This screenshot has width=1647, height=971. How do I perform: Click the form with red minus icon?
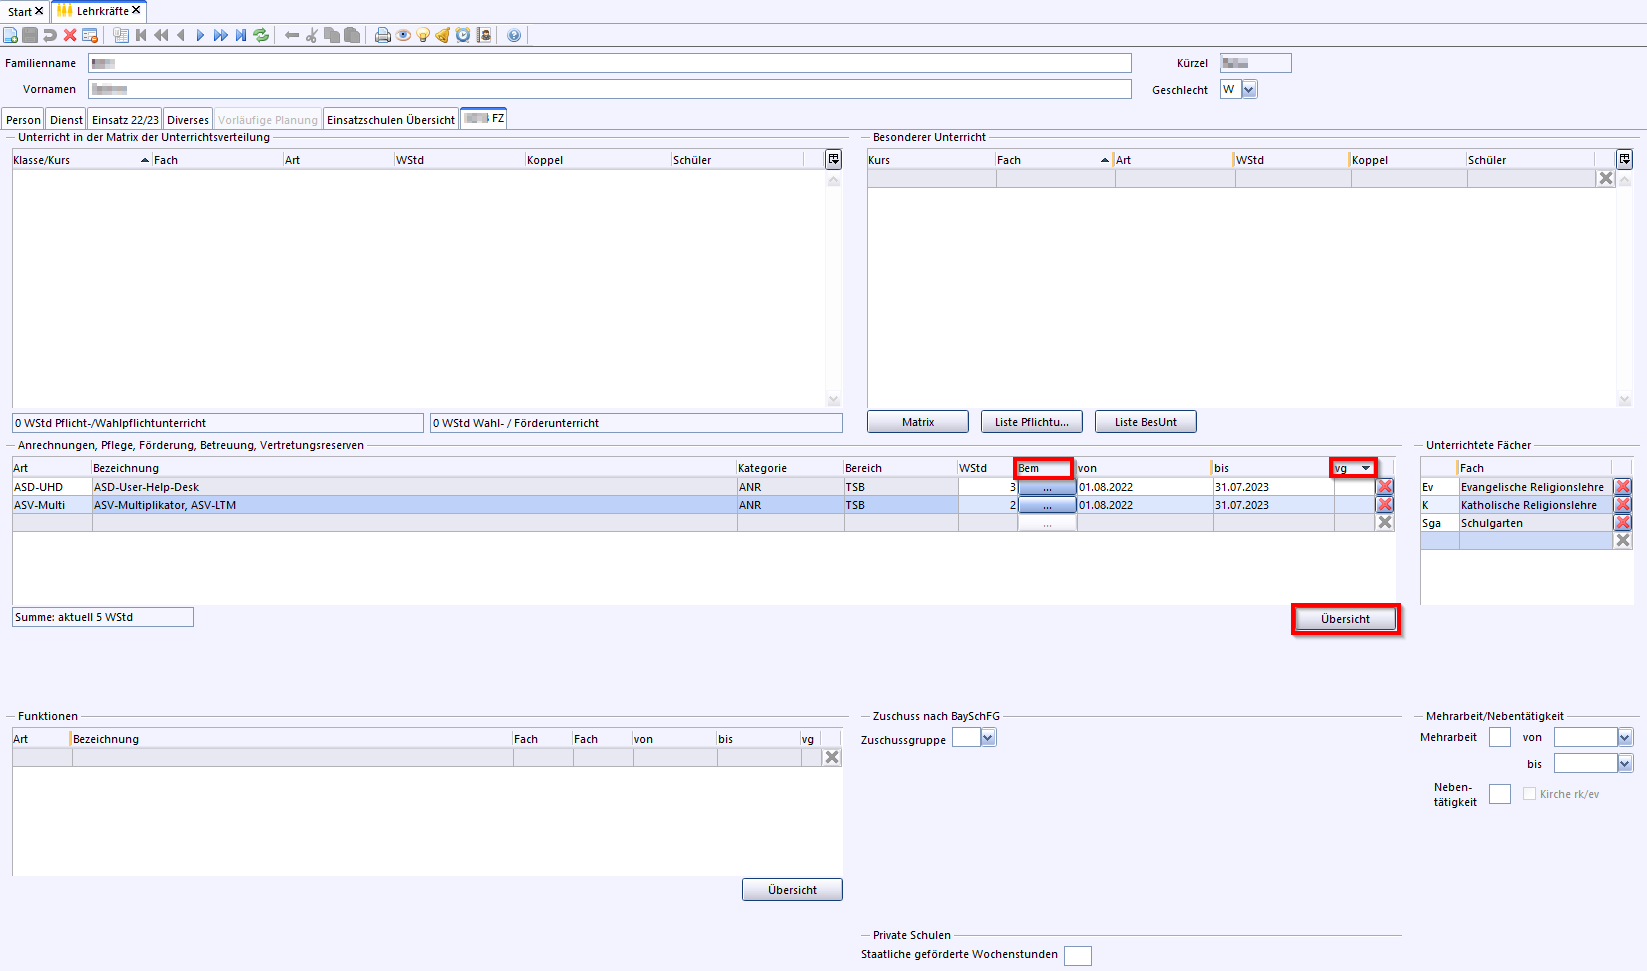[x=90, y=35]
